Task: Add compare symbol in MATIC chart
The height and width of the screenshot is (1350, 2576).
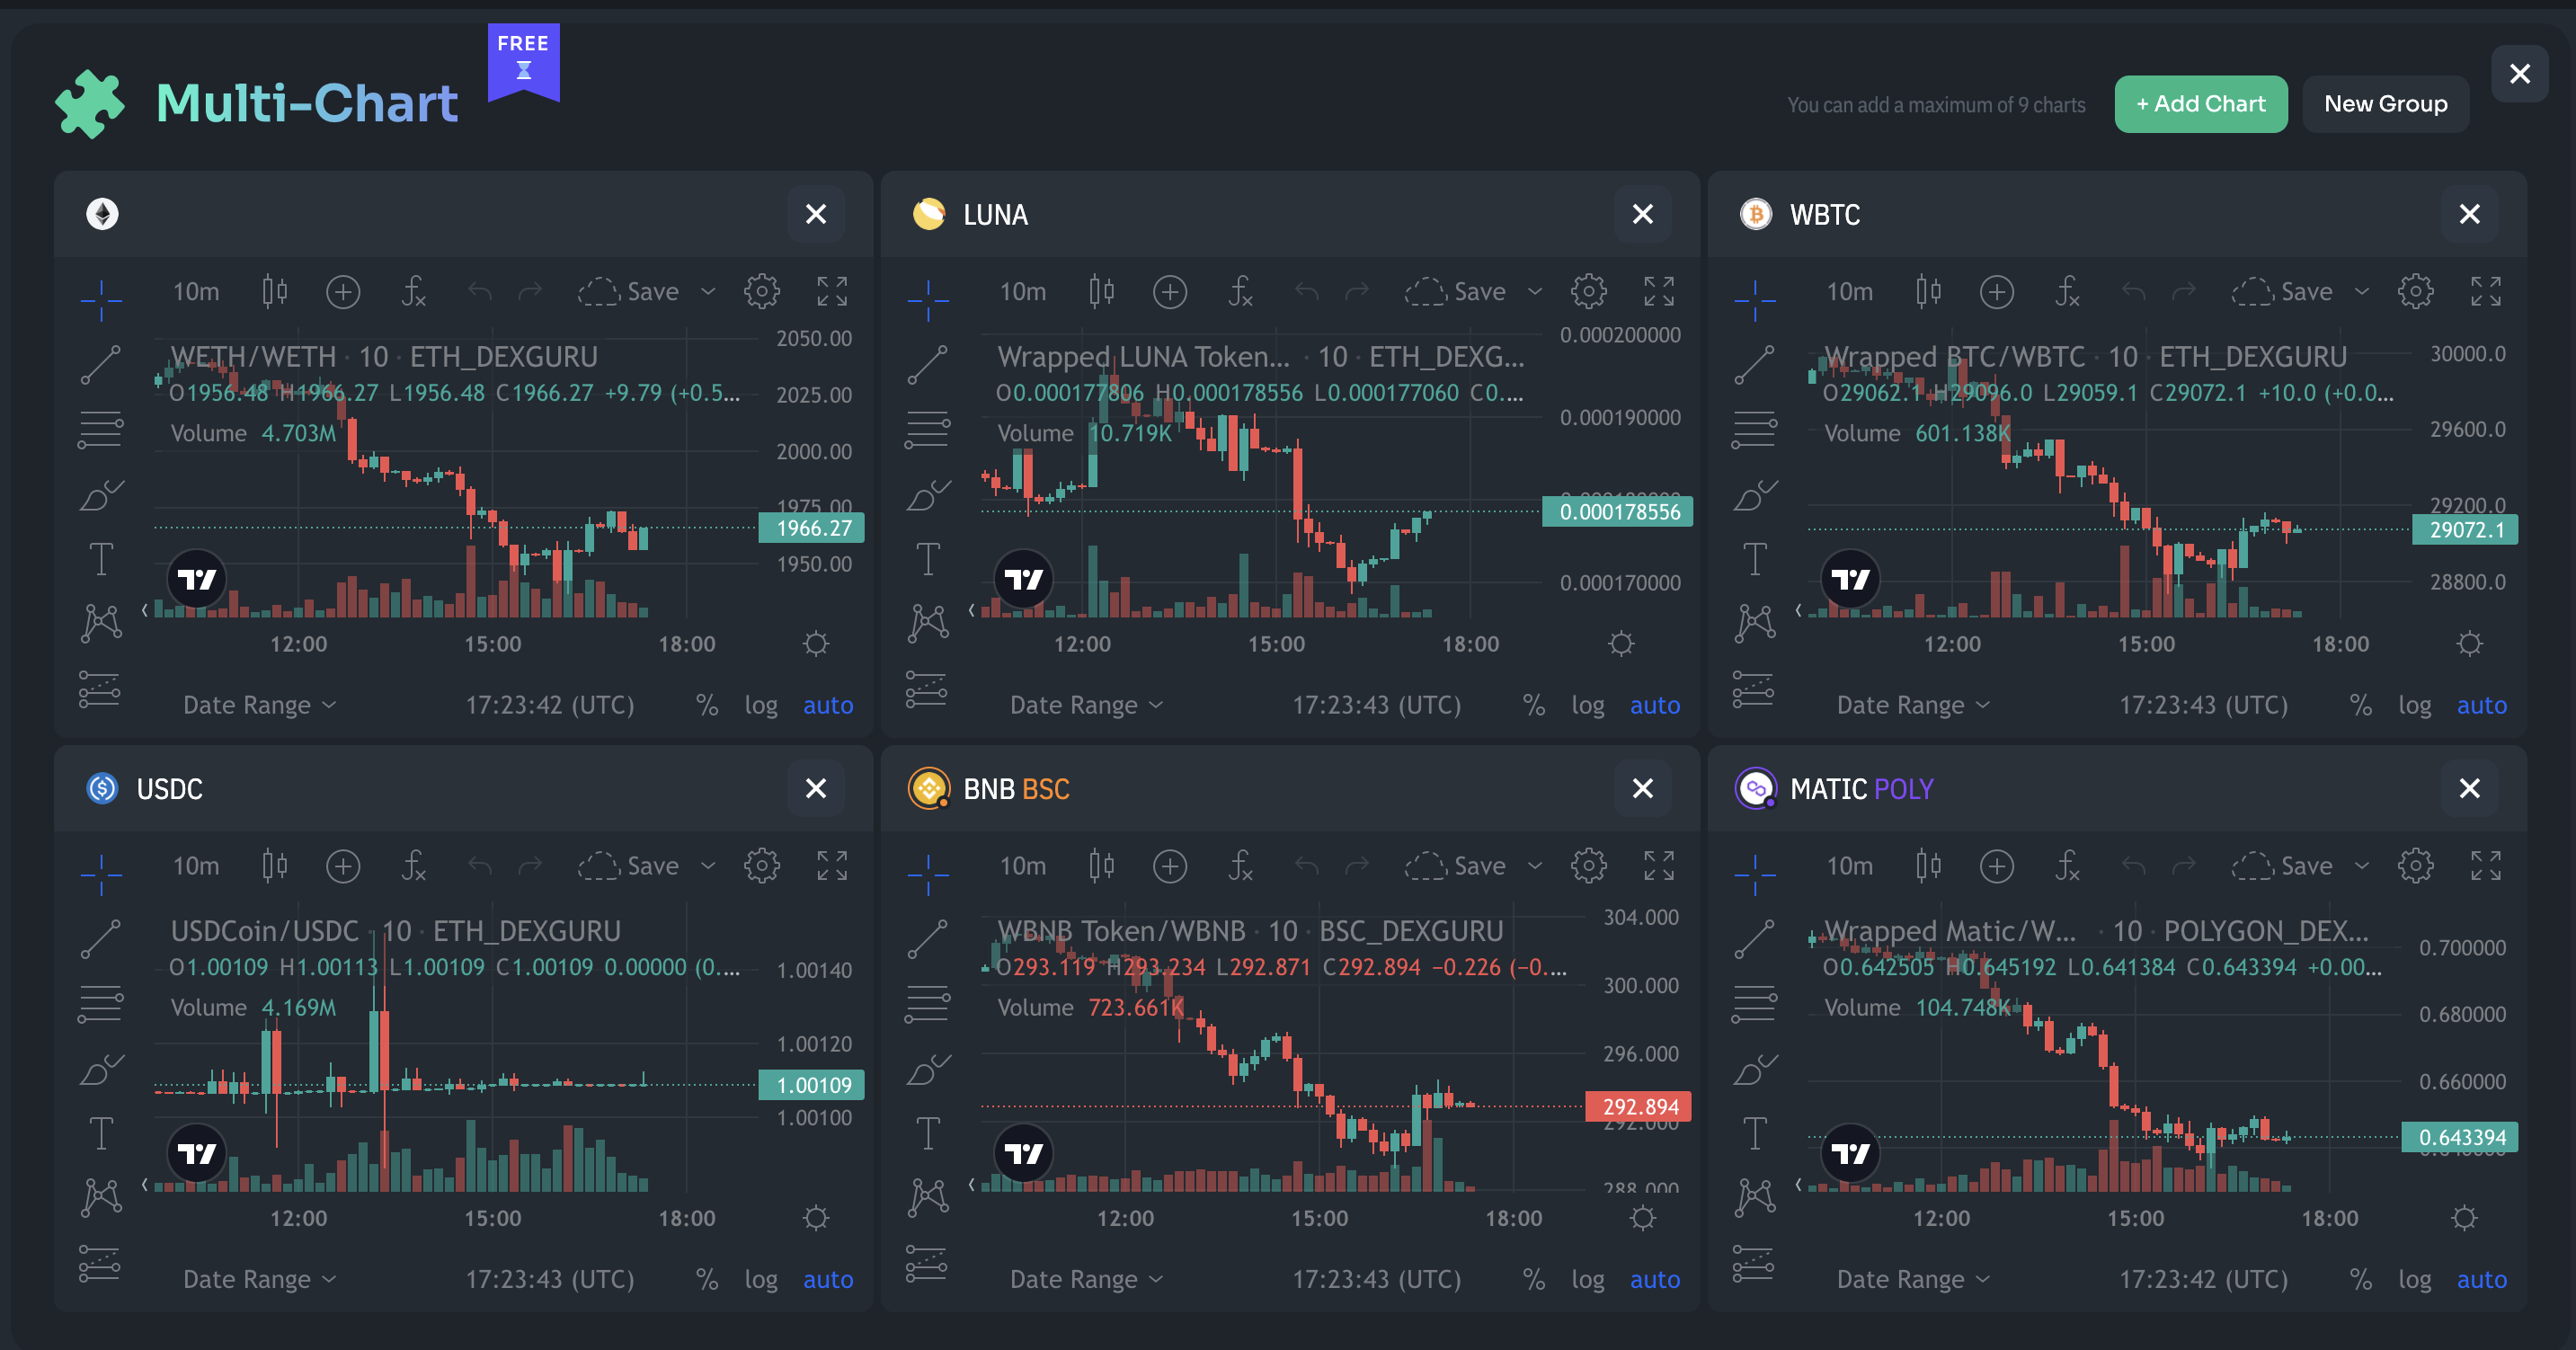Action: (1996, 866)
